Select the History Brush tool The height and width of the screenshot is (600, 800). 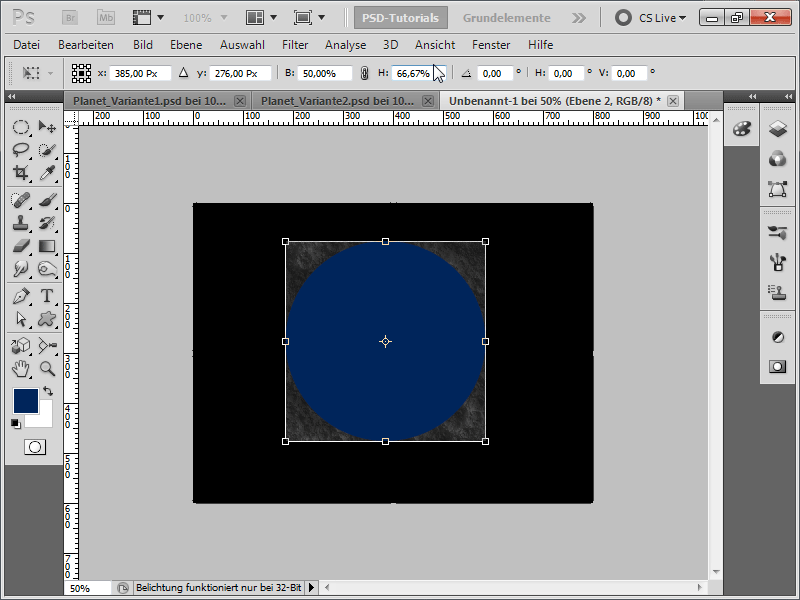click(x=47, y=223)
